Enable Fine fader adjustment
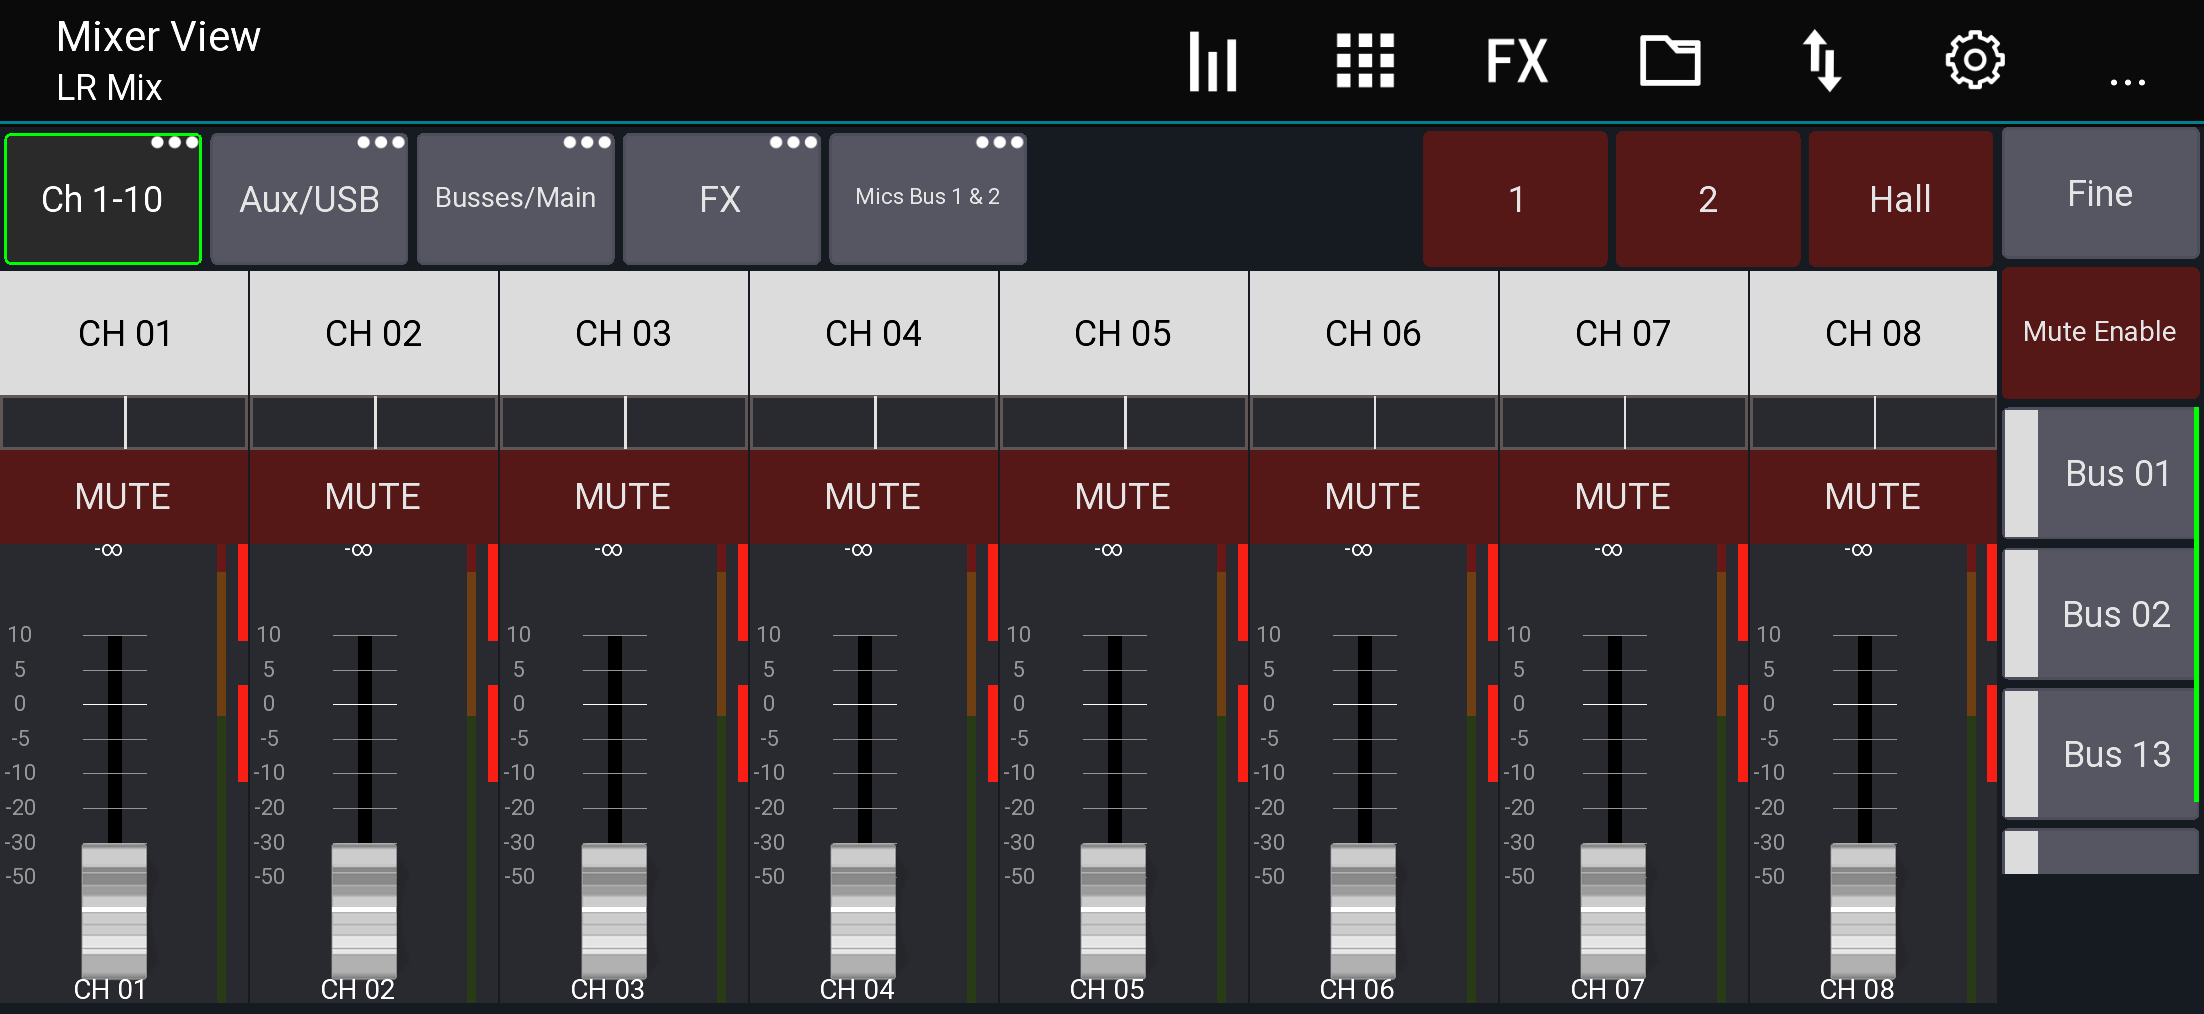Screen dimensions: 2204x1014 click(2099, 193)
